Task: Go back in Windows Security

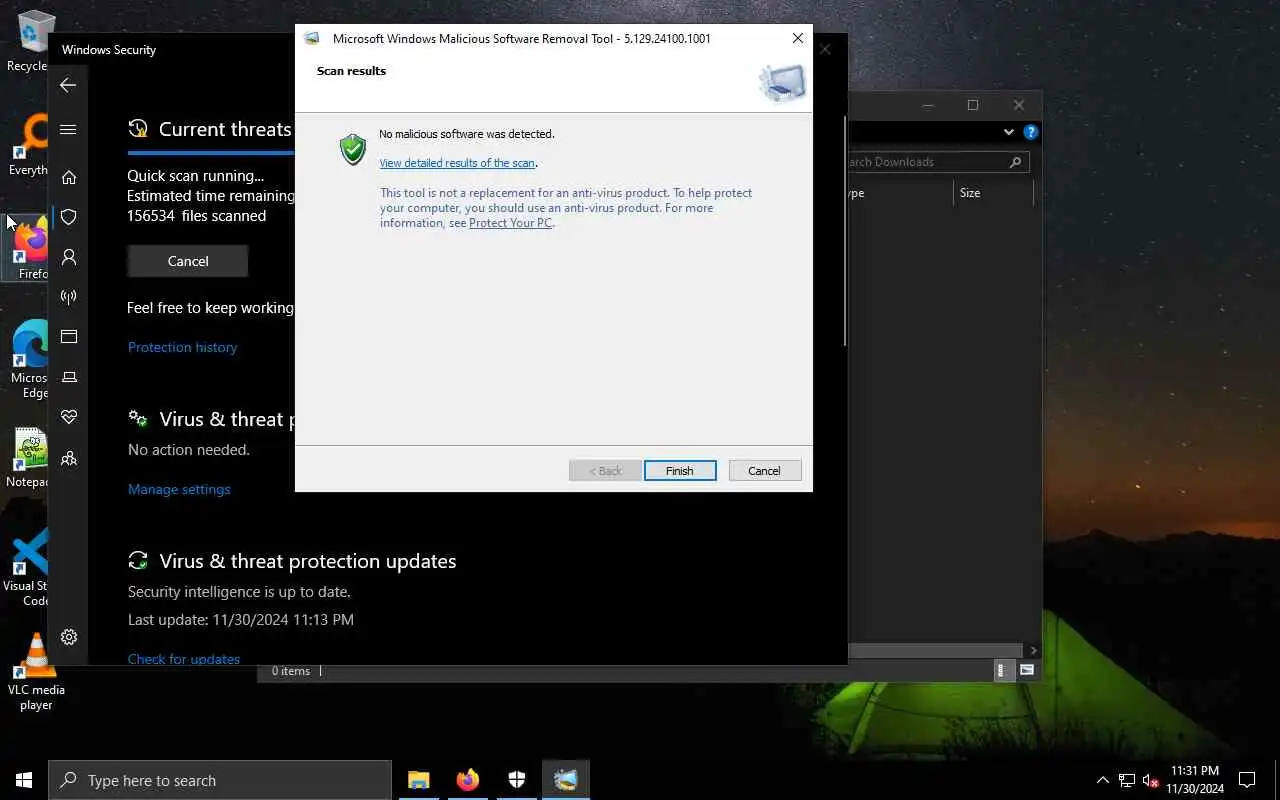Action: [x=68, y=86]
